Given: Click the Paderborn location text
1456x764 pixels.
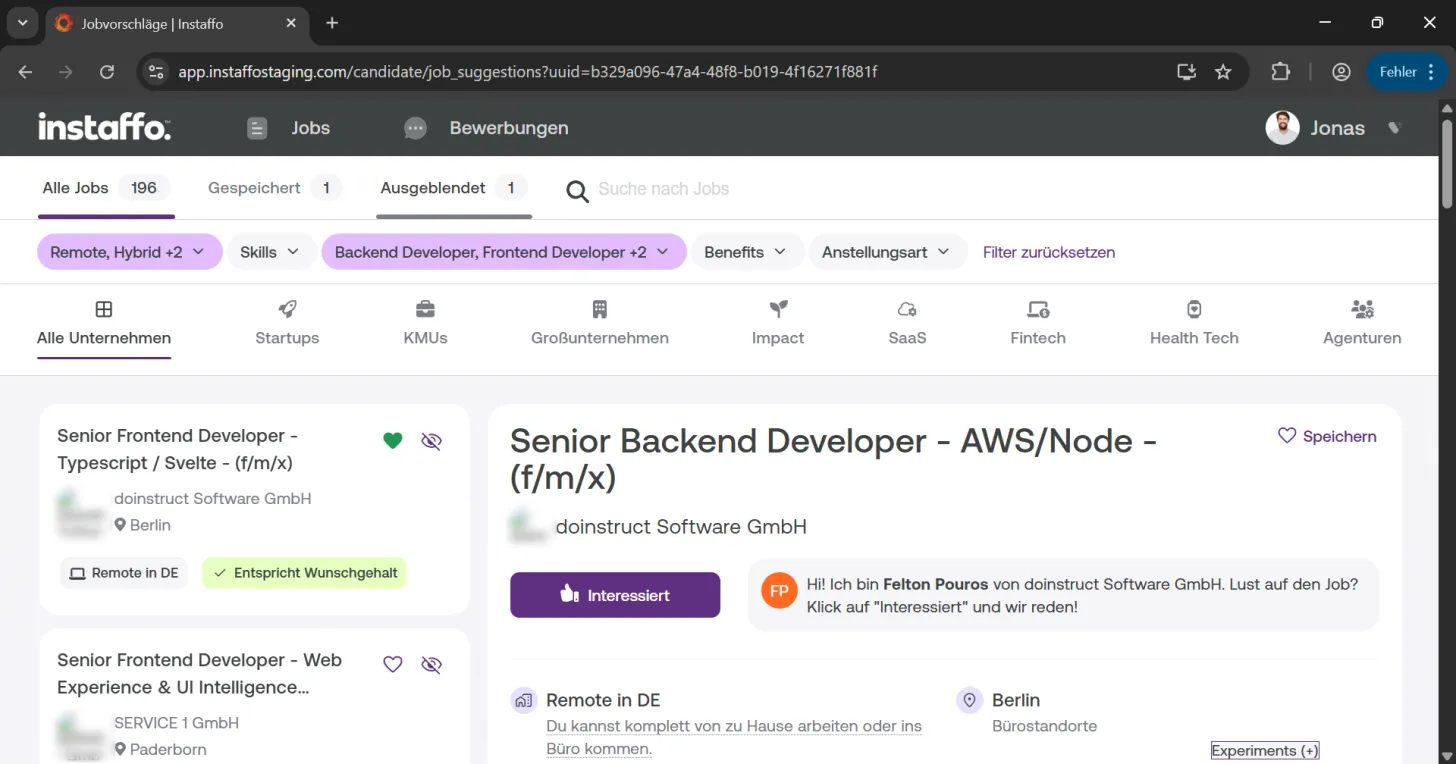Looking at the screenshot, I should click(x=168, y=749).
